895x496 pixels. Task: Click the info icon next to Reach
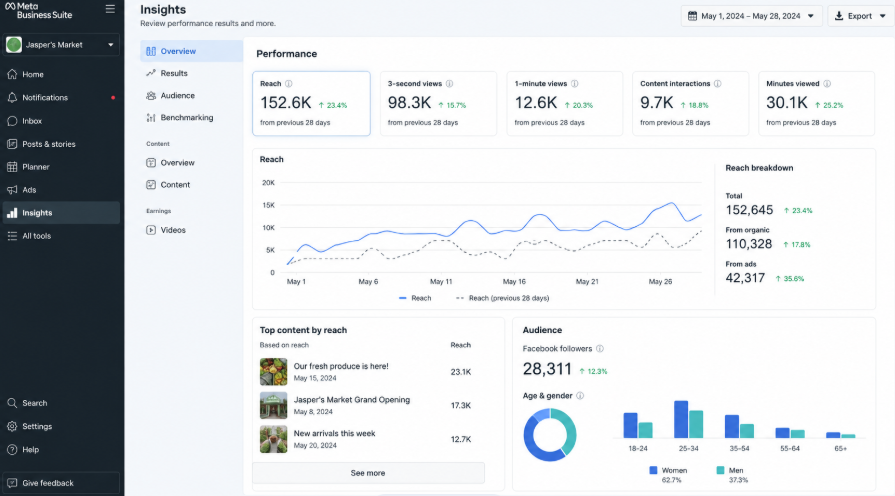pyautogui.click(x=289, y=83)
